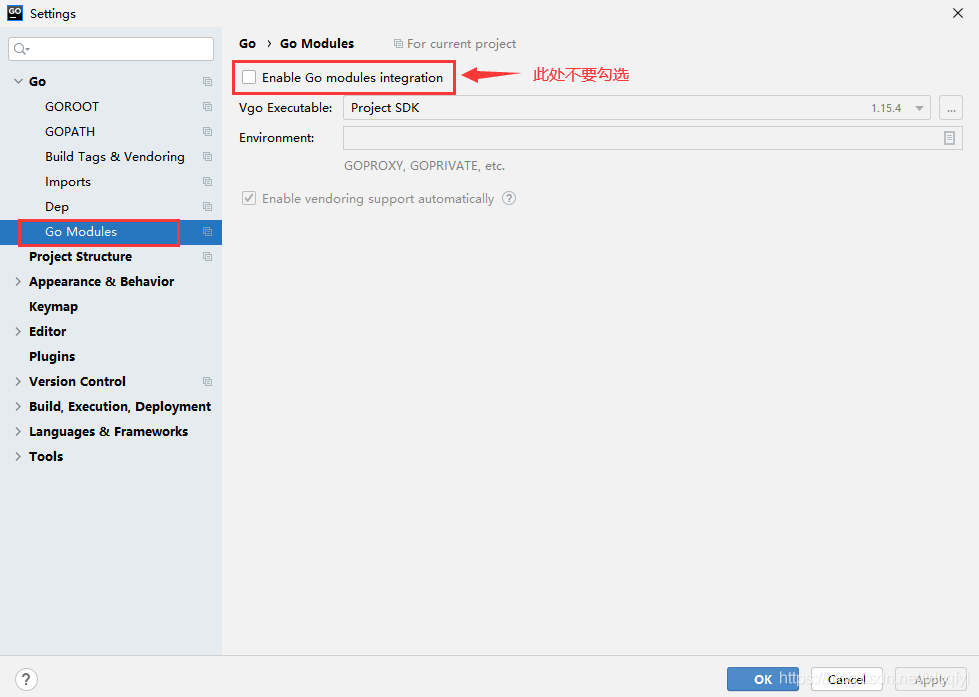Open Keymap settings
This screenshot has width=979, height=697.
[x=53, y=307]
